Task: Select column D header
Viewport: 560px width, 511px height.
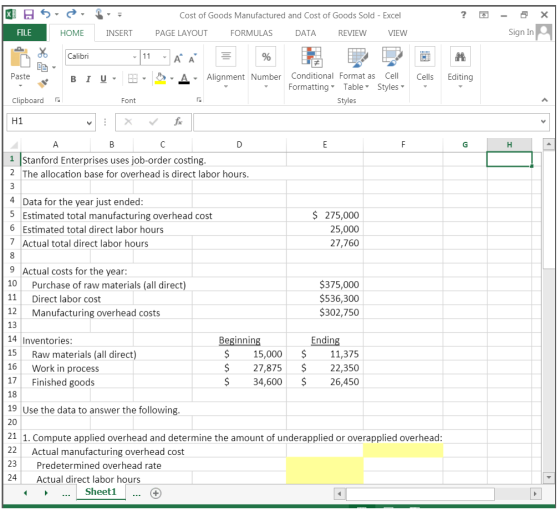Action: click(x=239, y=145)
